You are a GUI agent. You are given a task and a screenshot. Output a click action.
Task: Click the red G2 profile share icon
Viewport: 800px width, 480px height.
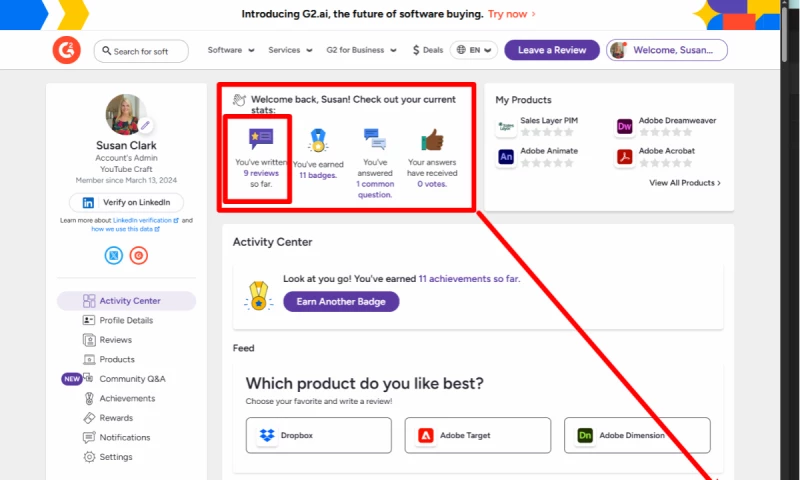[x=139, y=255]
